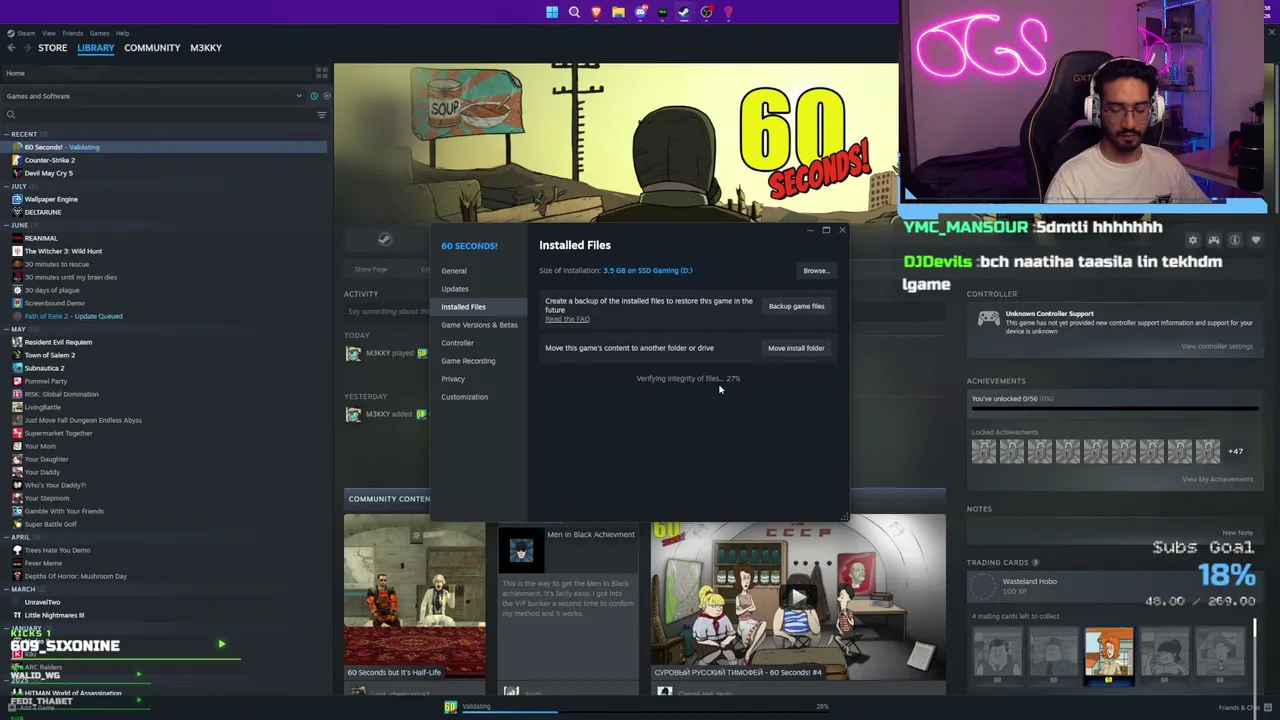Go to the STORE tab

[x=53, y=48]
